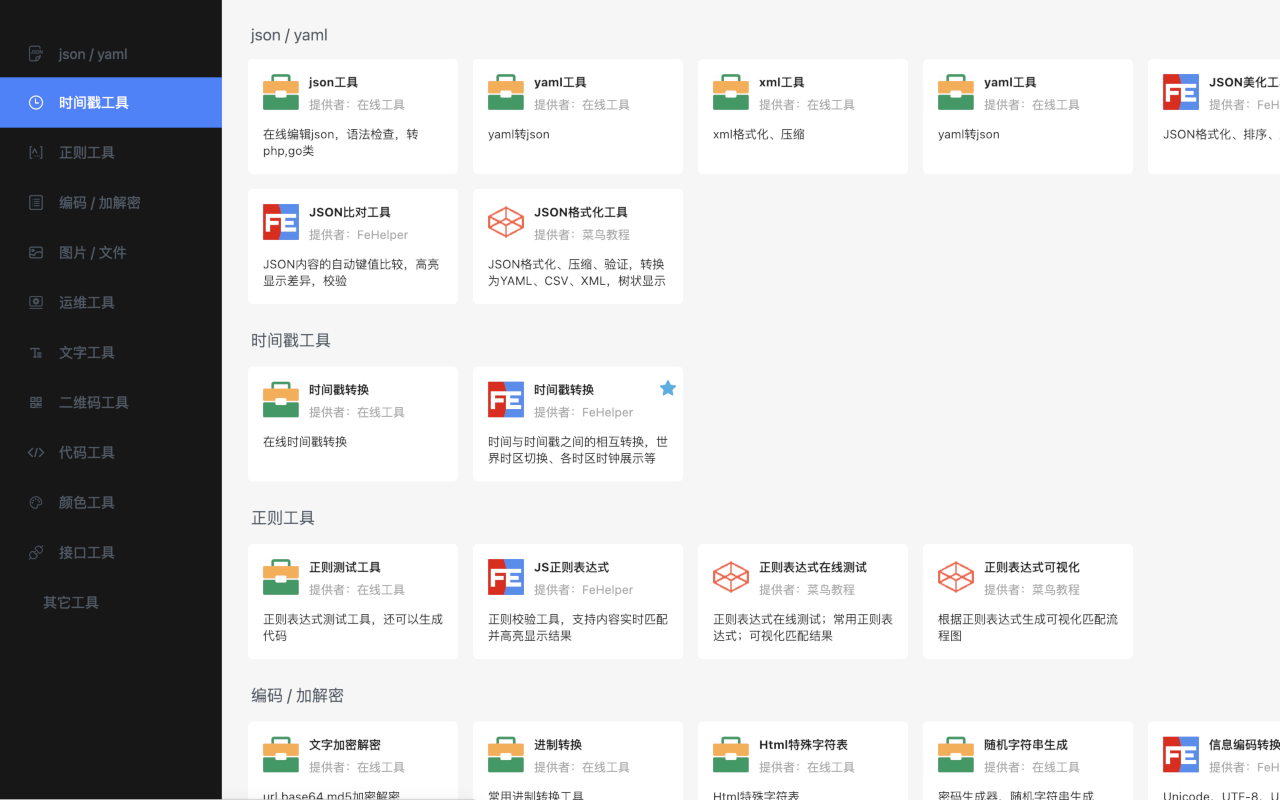The height and width of the screenshot is (800, 1280).
Task: Click the FE icon of JSON比对工具
Action: (281, 222)
